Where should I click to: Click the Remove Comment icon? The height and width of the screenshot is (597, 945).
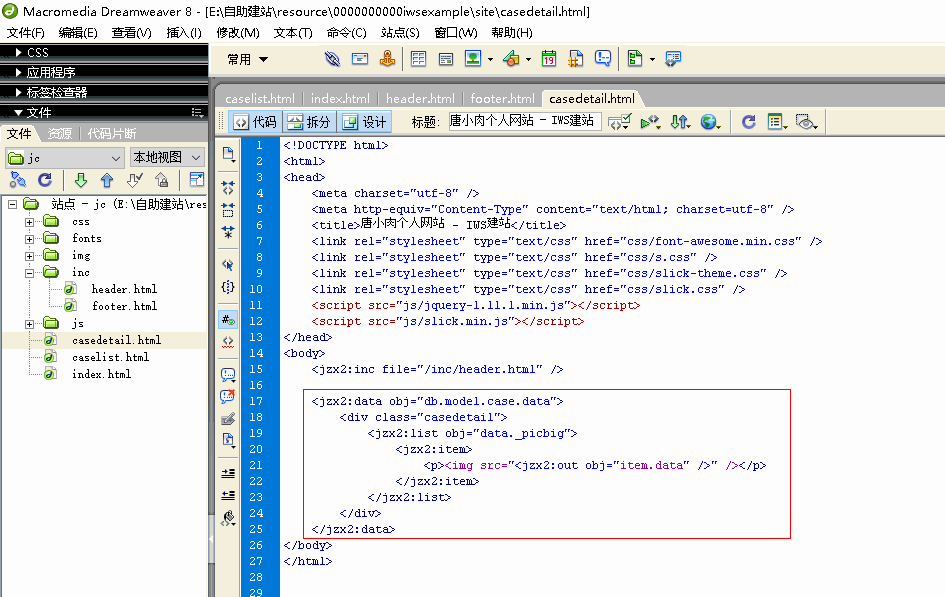228,396
